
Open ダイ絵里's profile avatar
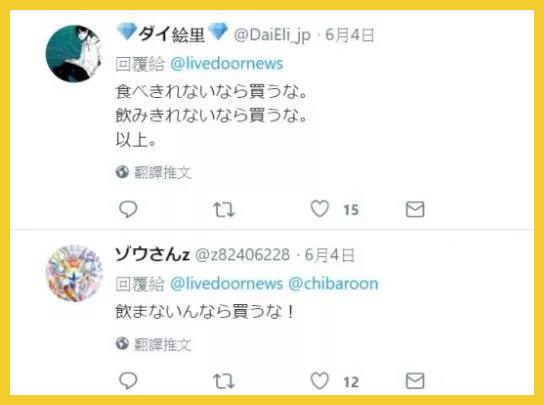click(74, 53)
